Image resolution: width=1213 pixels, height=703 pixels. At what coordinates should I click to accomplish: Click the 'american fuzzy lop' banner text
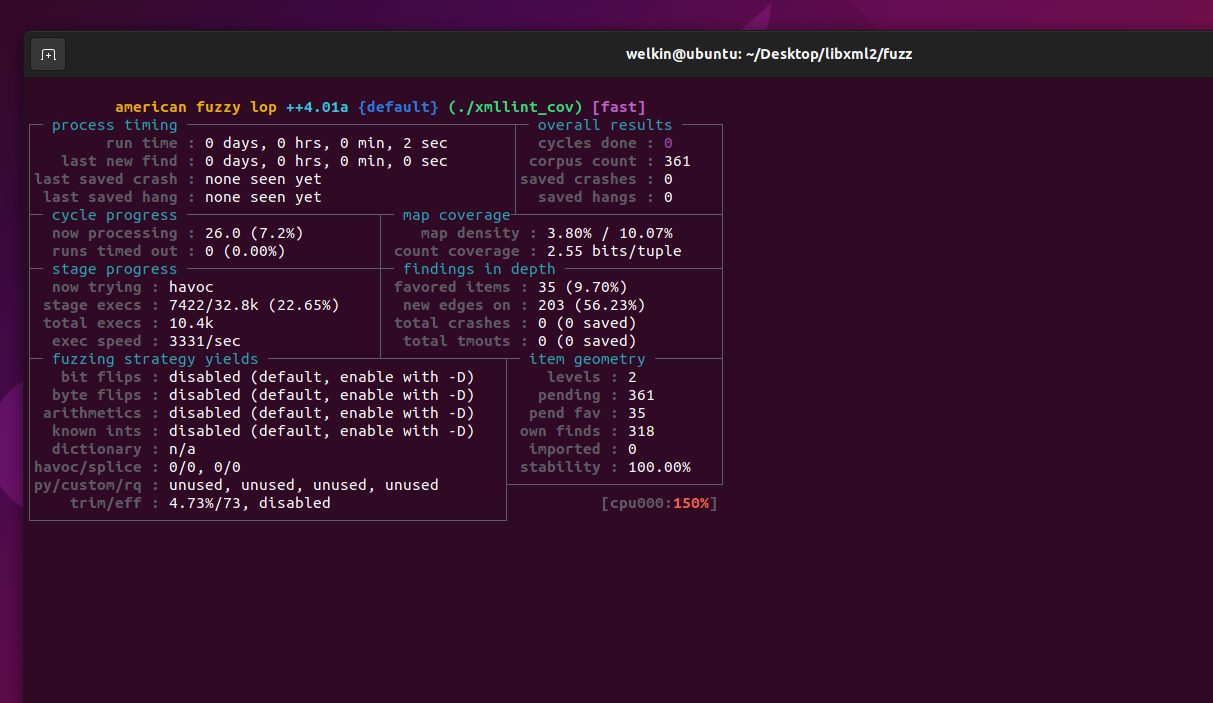196,107
